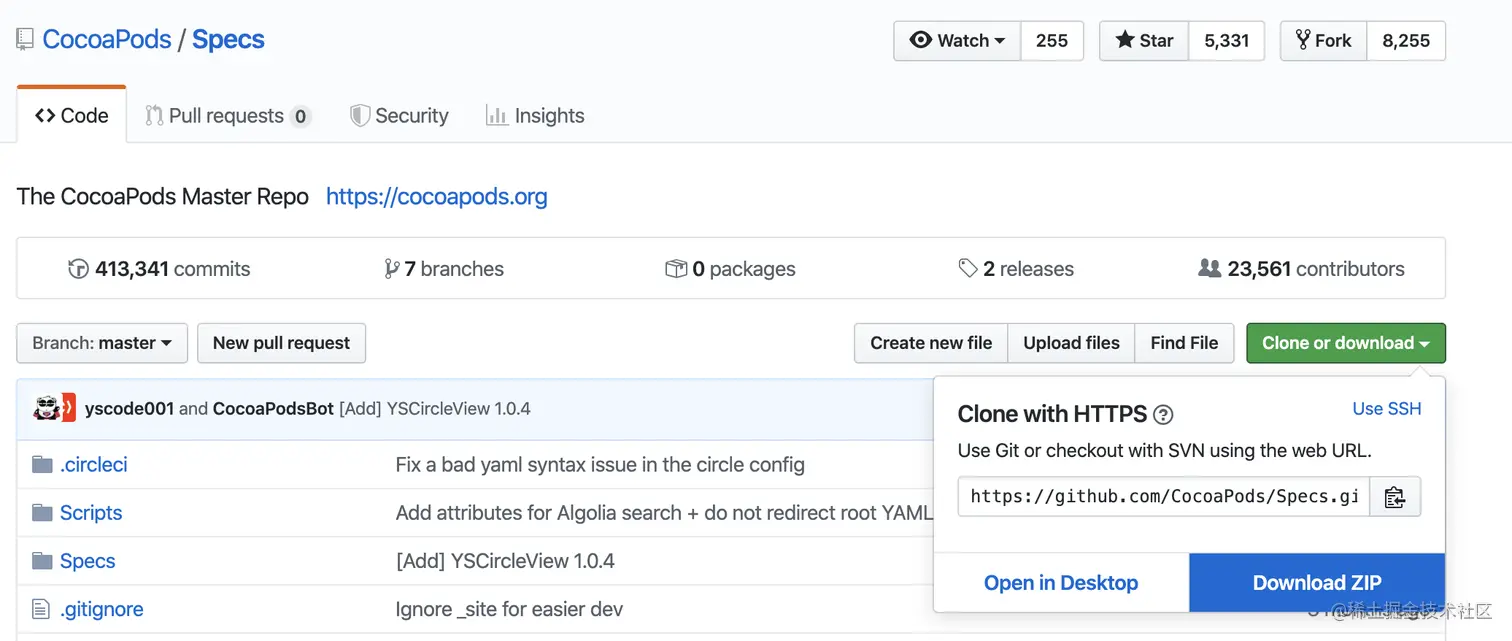Open the cocoapods.org link
The image size is (1512, 641).
(x=436, y=196)
